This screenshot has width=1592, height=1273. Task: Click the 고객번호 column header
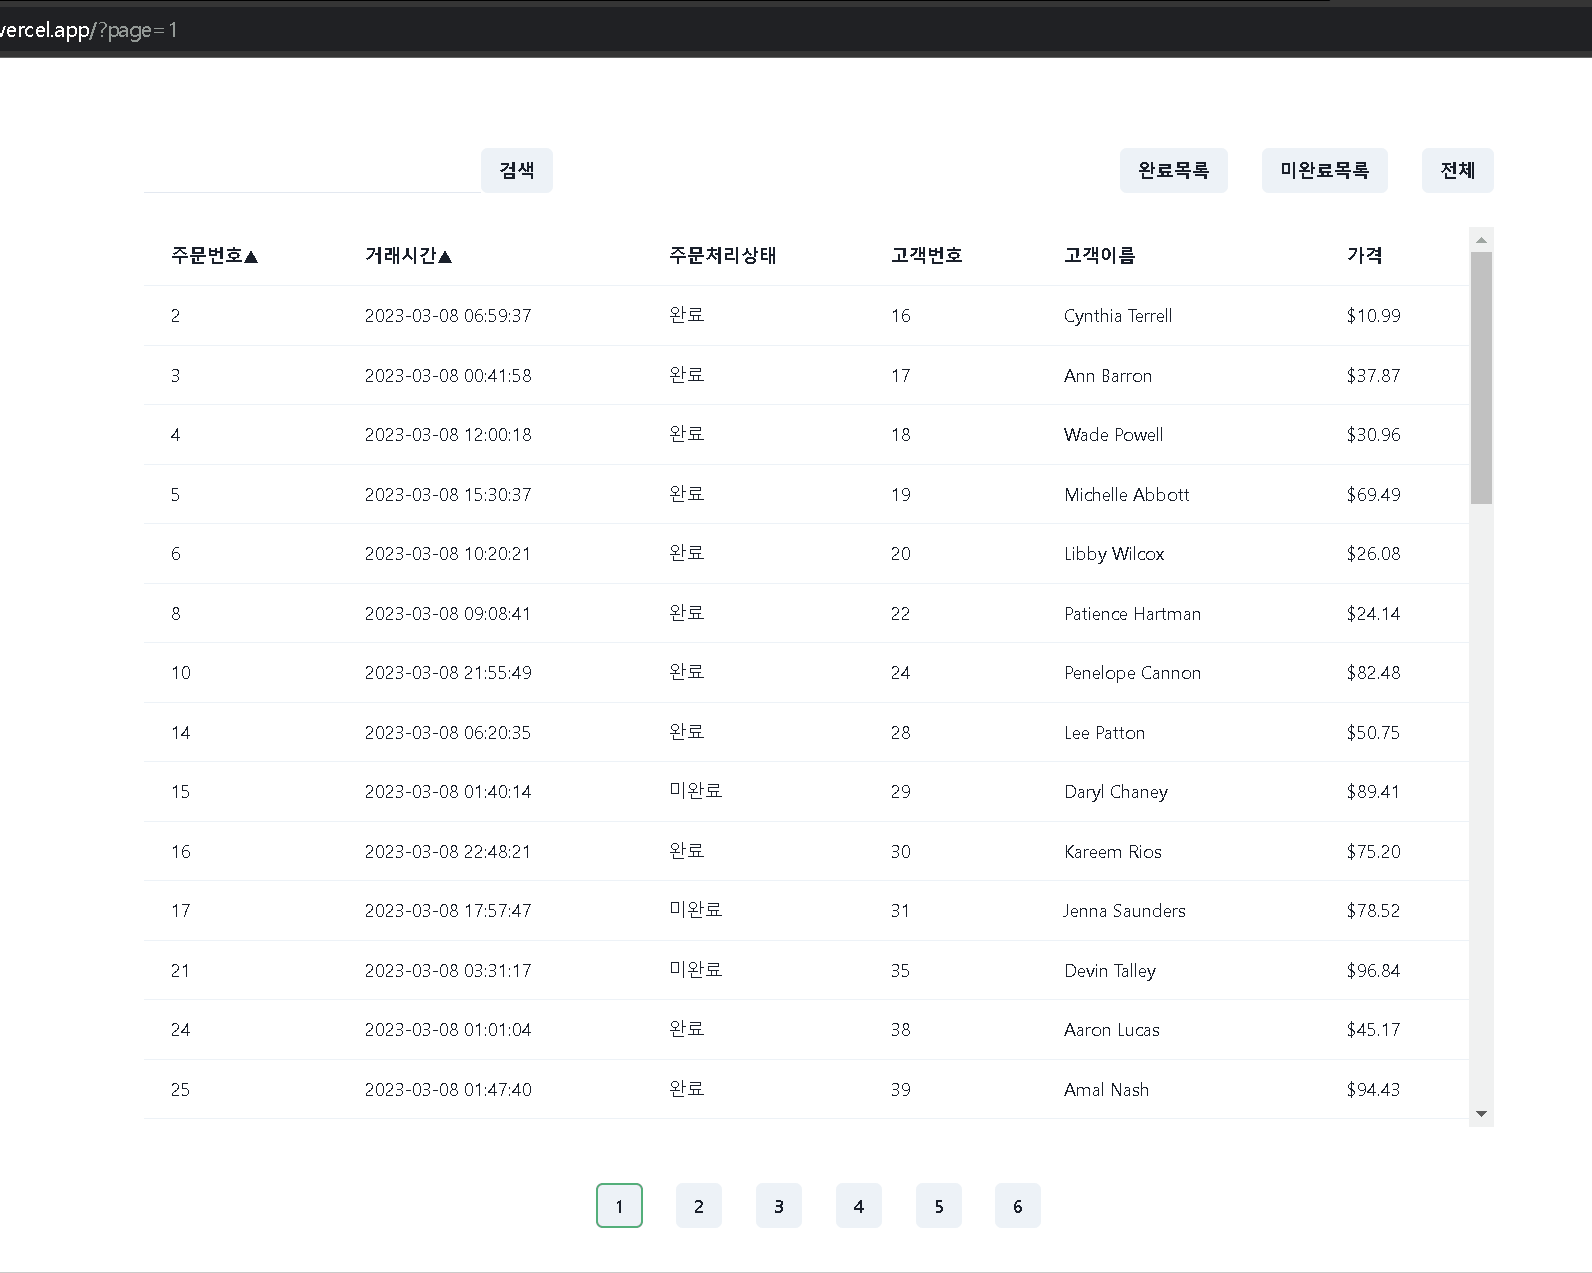pos(926,256)
